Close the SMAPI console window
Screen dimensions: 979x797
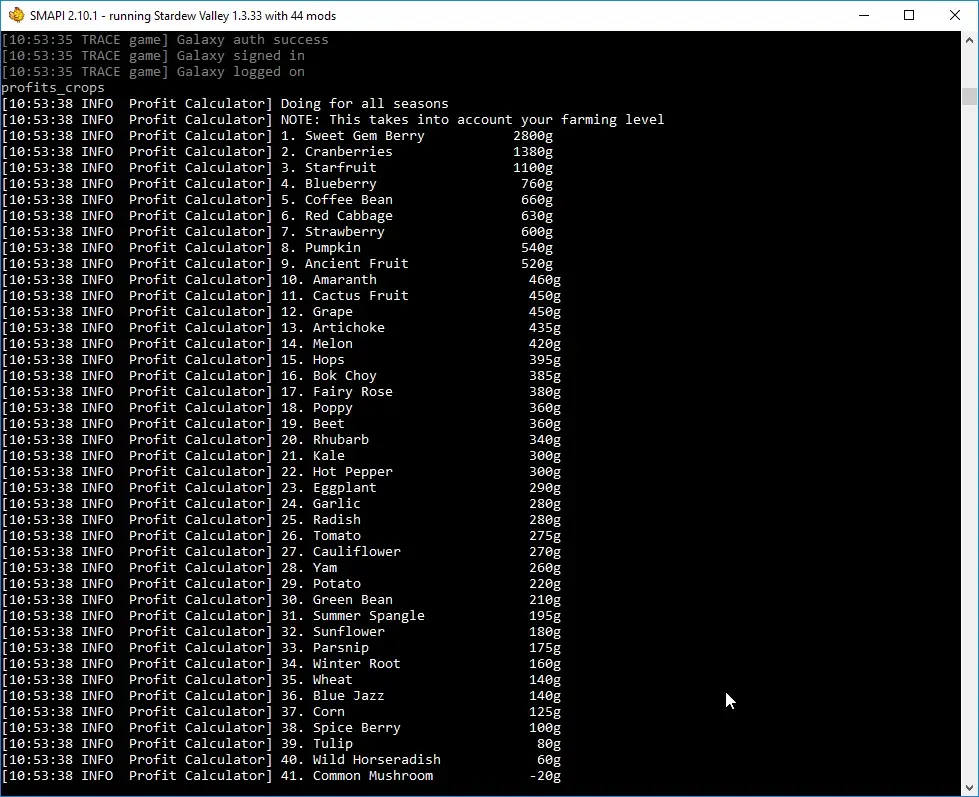coord(955,16)
